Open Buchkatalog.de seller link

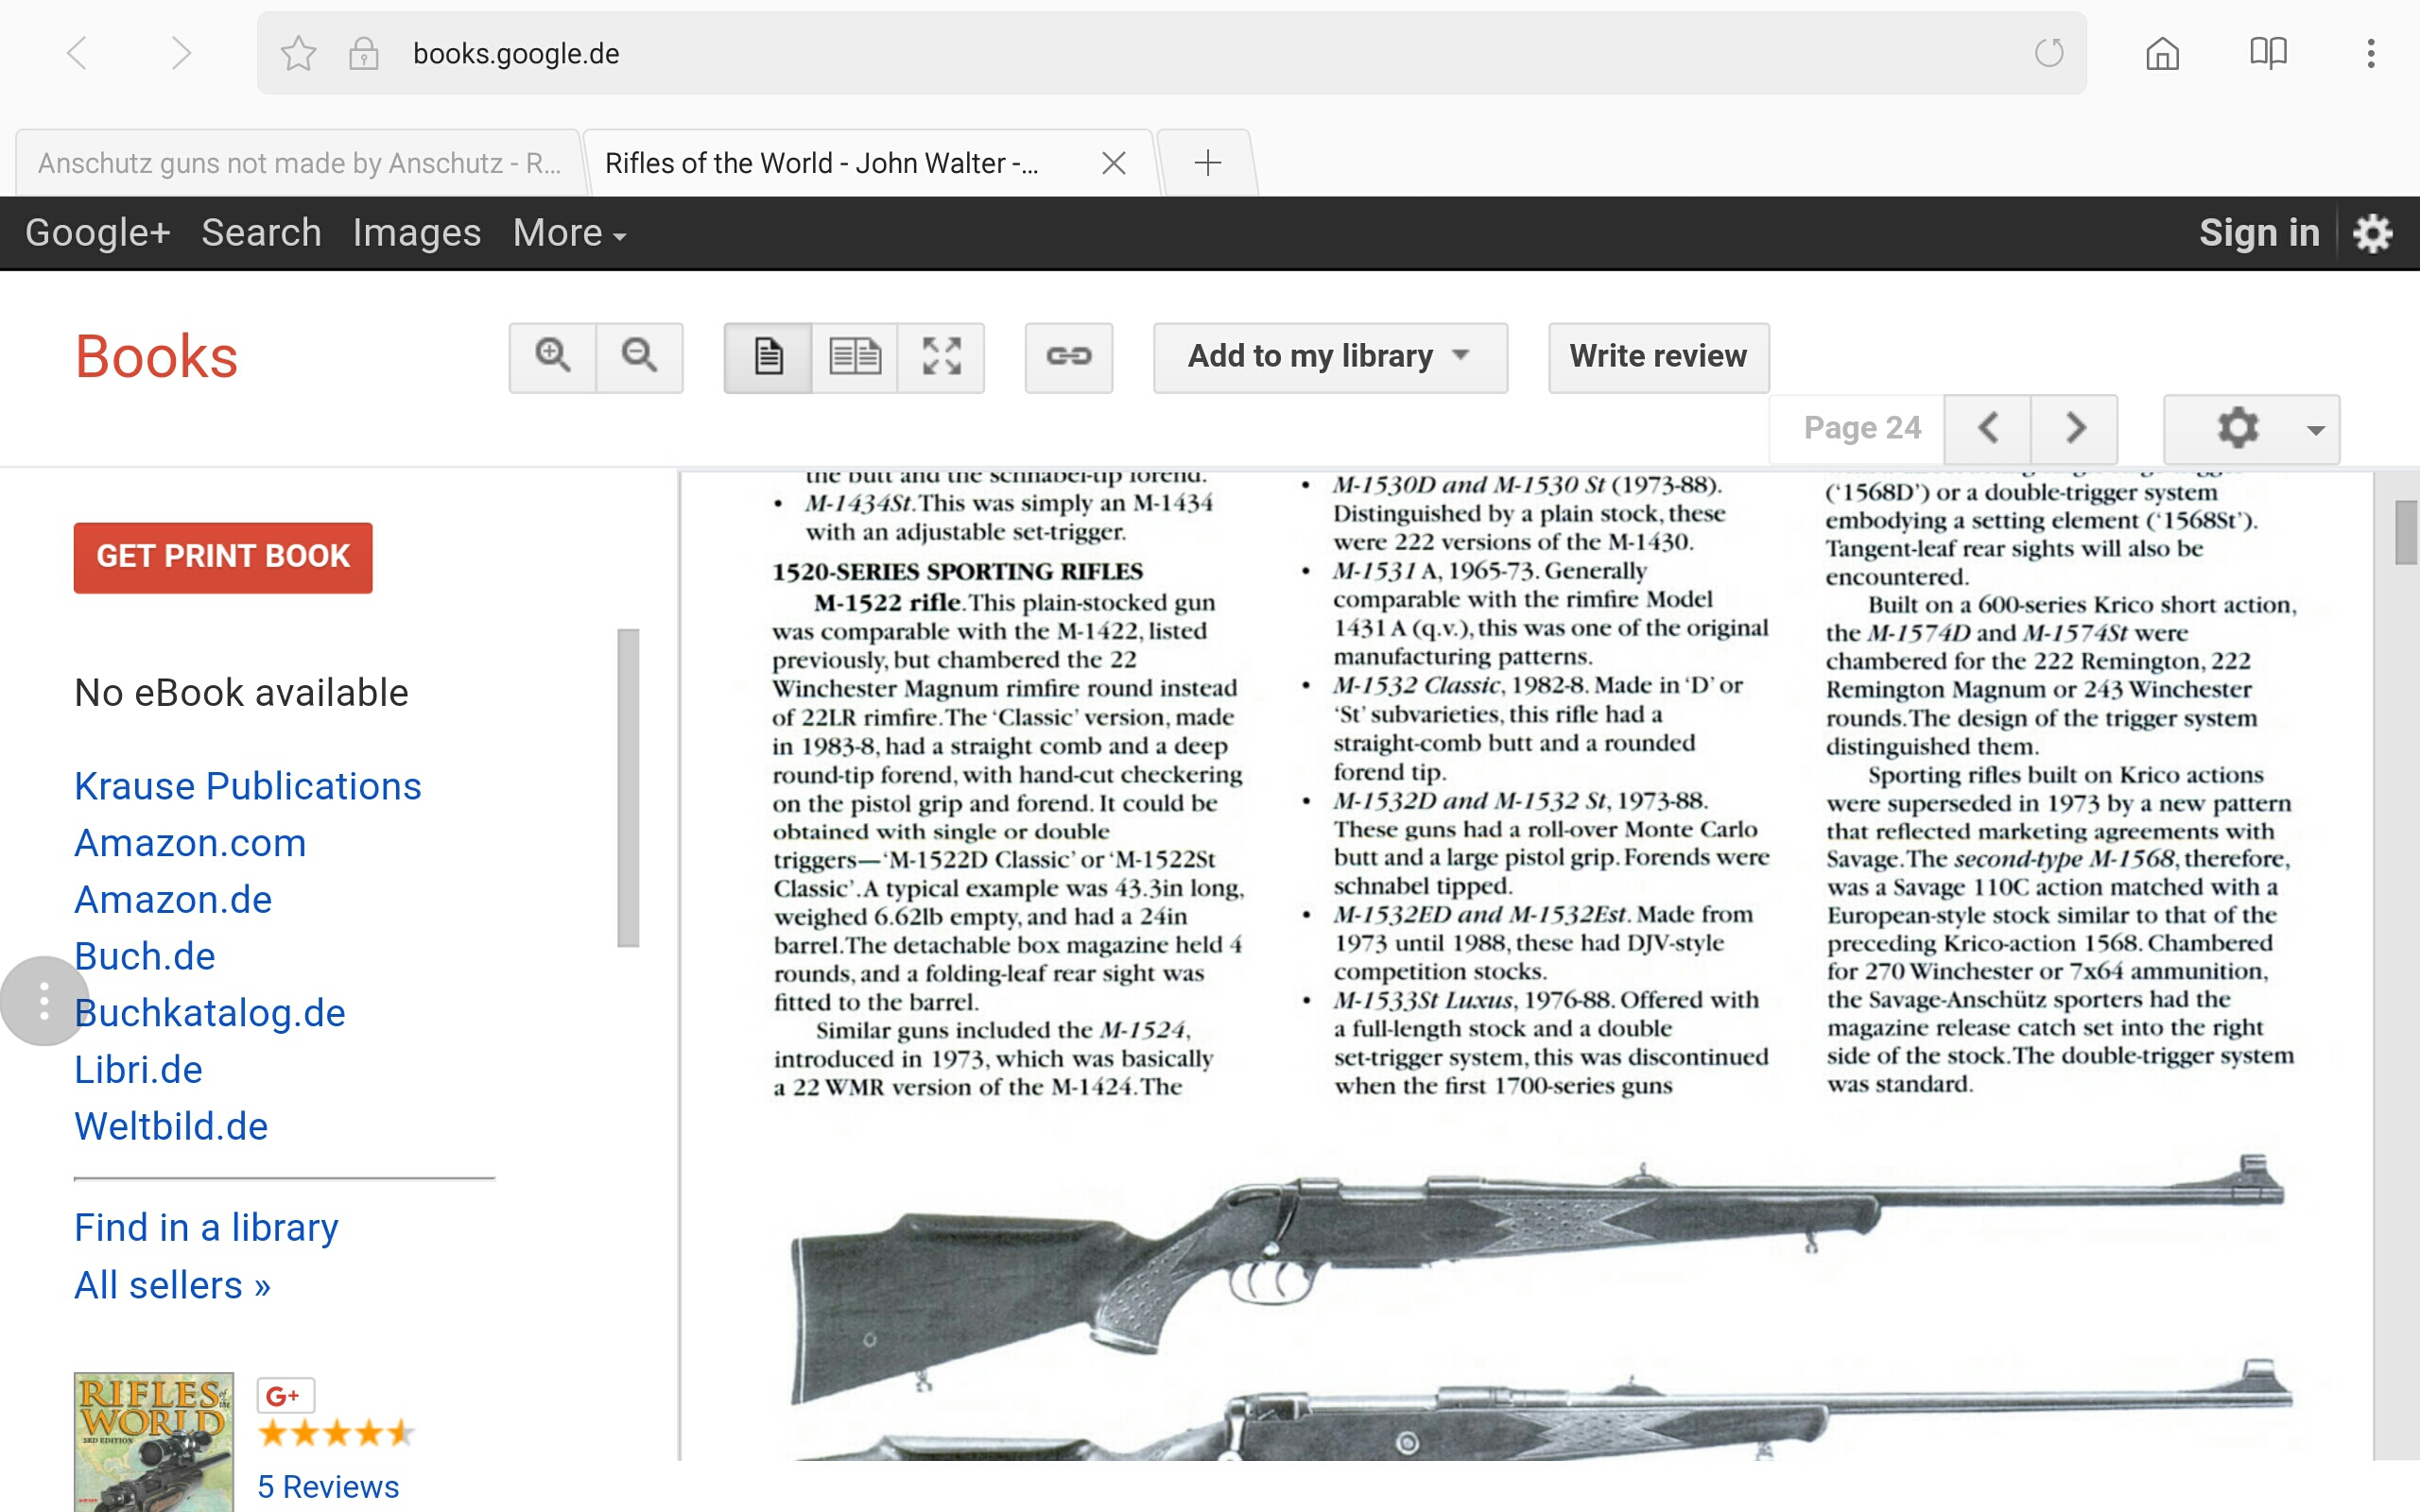pos(210,1013)
